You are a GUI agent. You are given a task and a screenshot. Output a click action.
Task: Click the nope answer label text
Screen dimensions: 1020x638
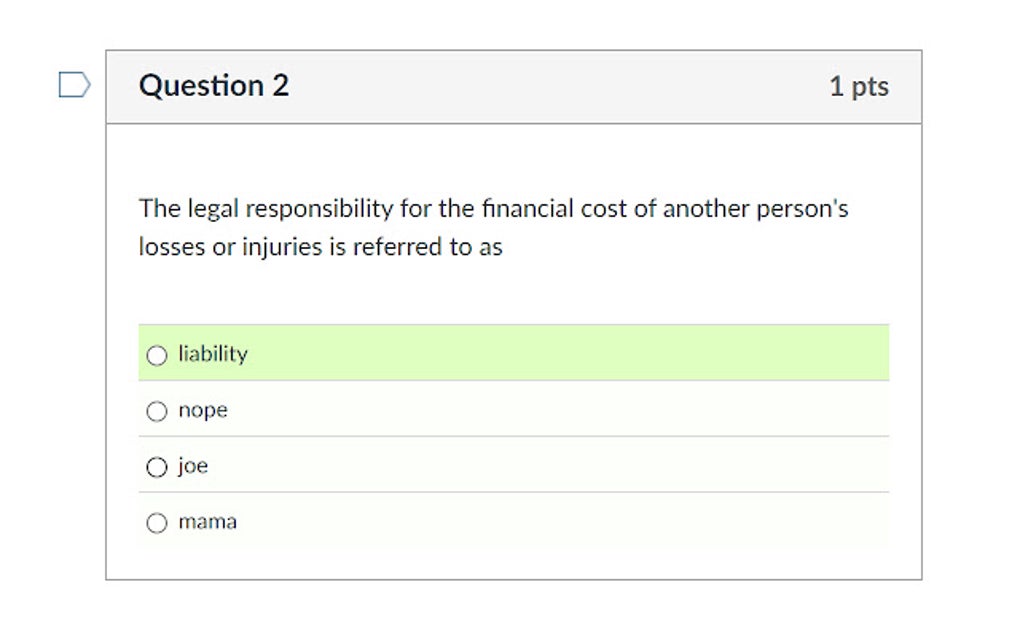[x=203, y=410]
